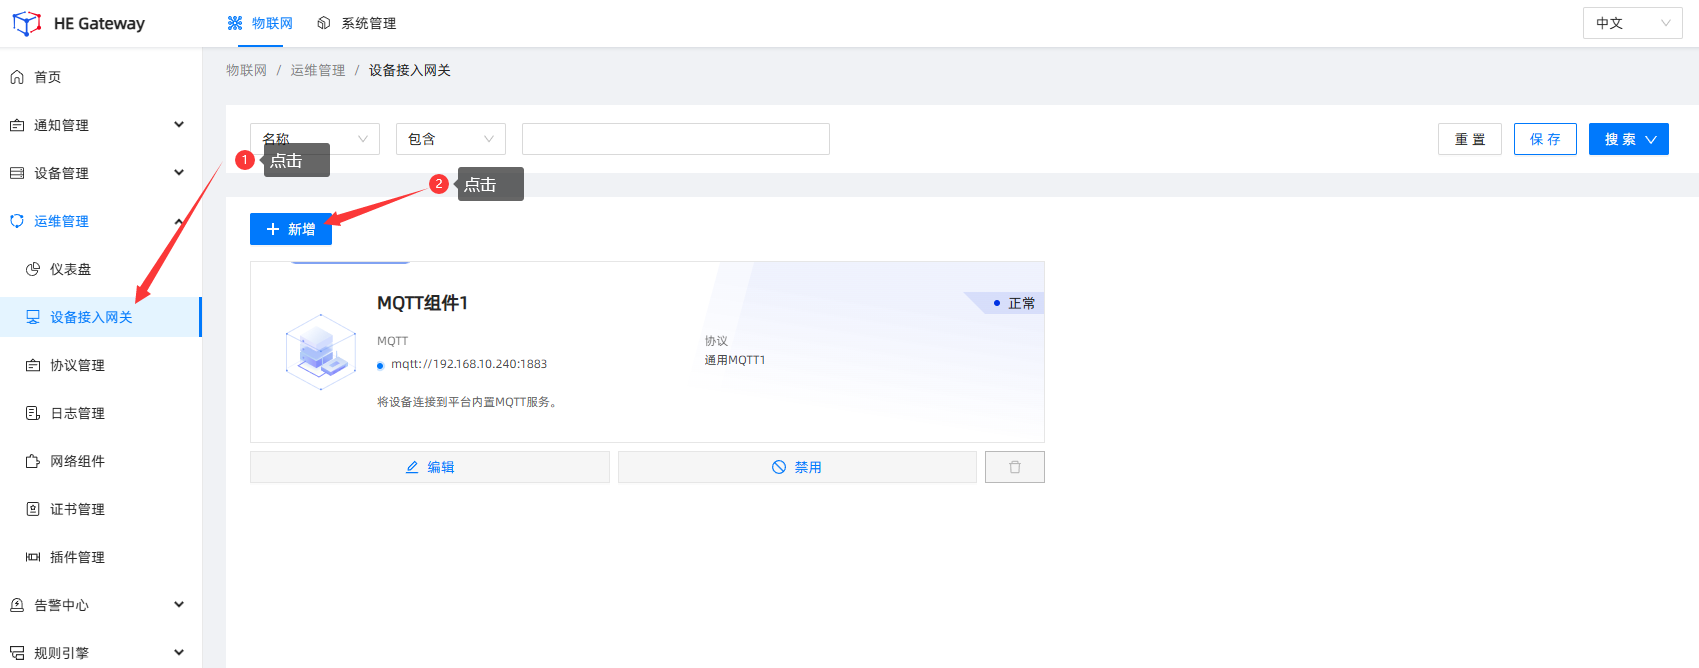This screenshot has height=668, width=1699.
Task: Click the 重置 button
Action: (x=1470, y=139)
